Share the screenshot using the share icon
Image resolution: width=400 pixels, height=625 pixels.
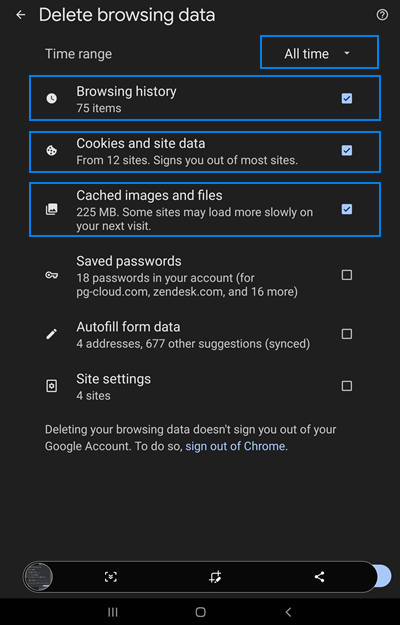point(319,577)
